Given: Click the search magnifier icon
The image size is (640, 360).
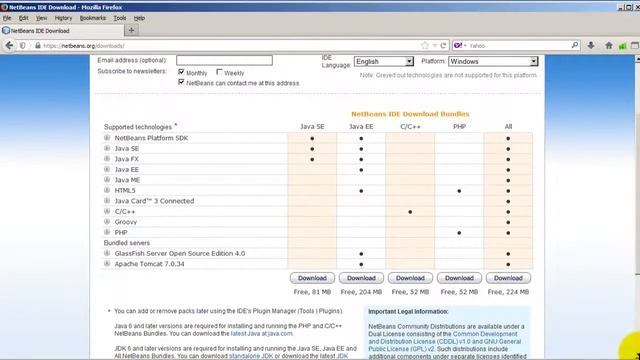Looking at the screenshot, I should 575,45.
